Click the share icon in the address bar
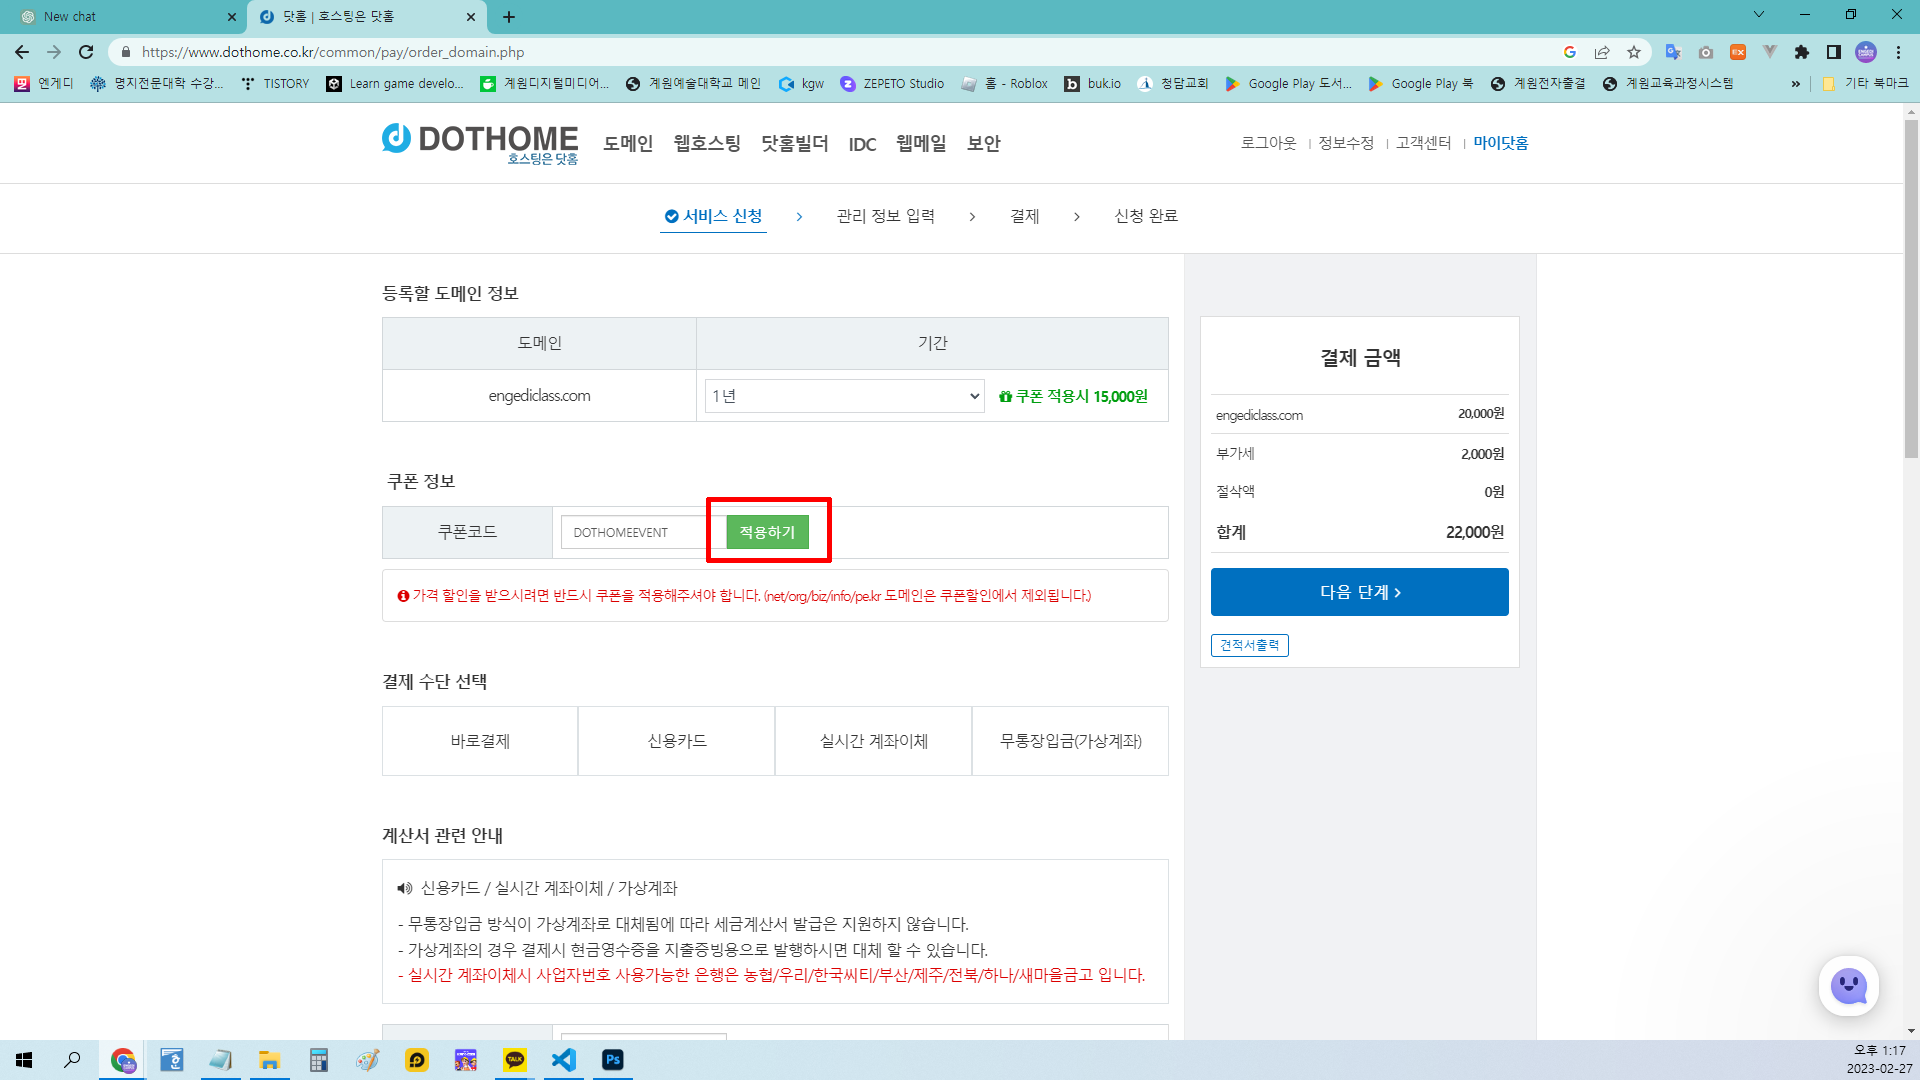Screen dimensions: 1920x1080 coord(1602,52)
